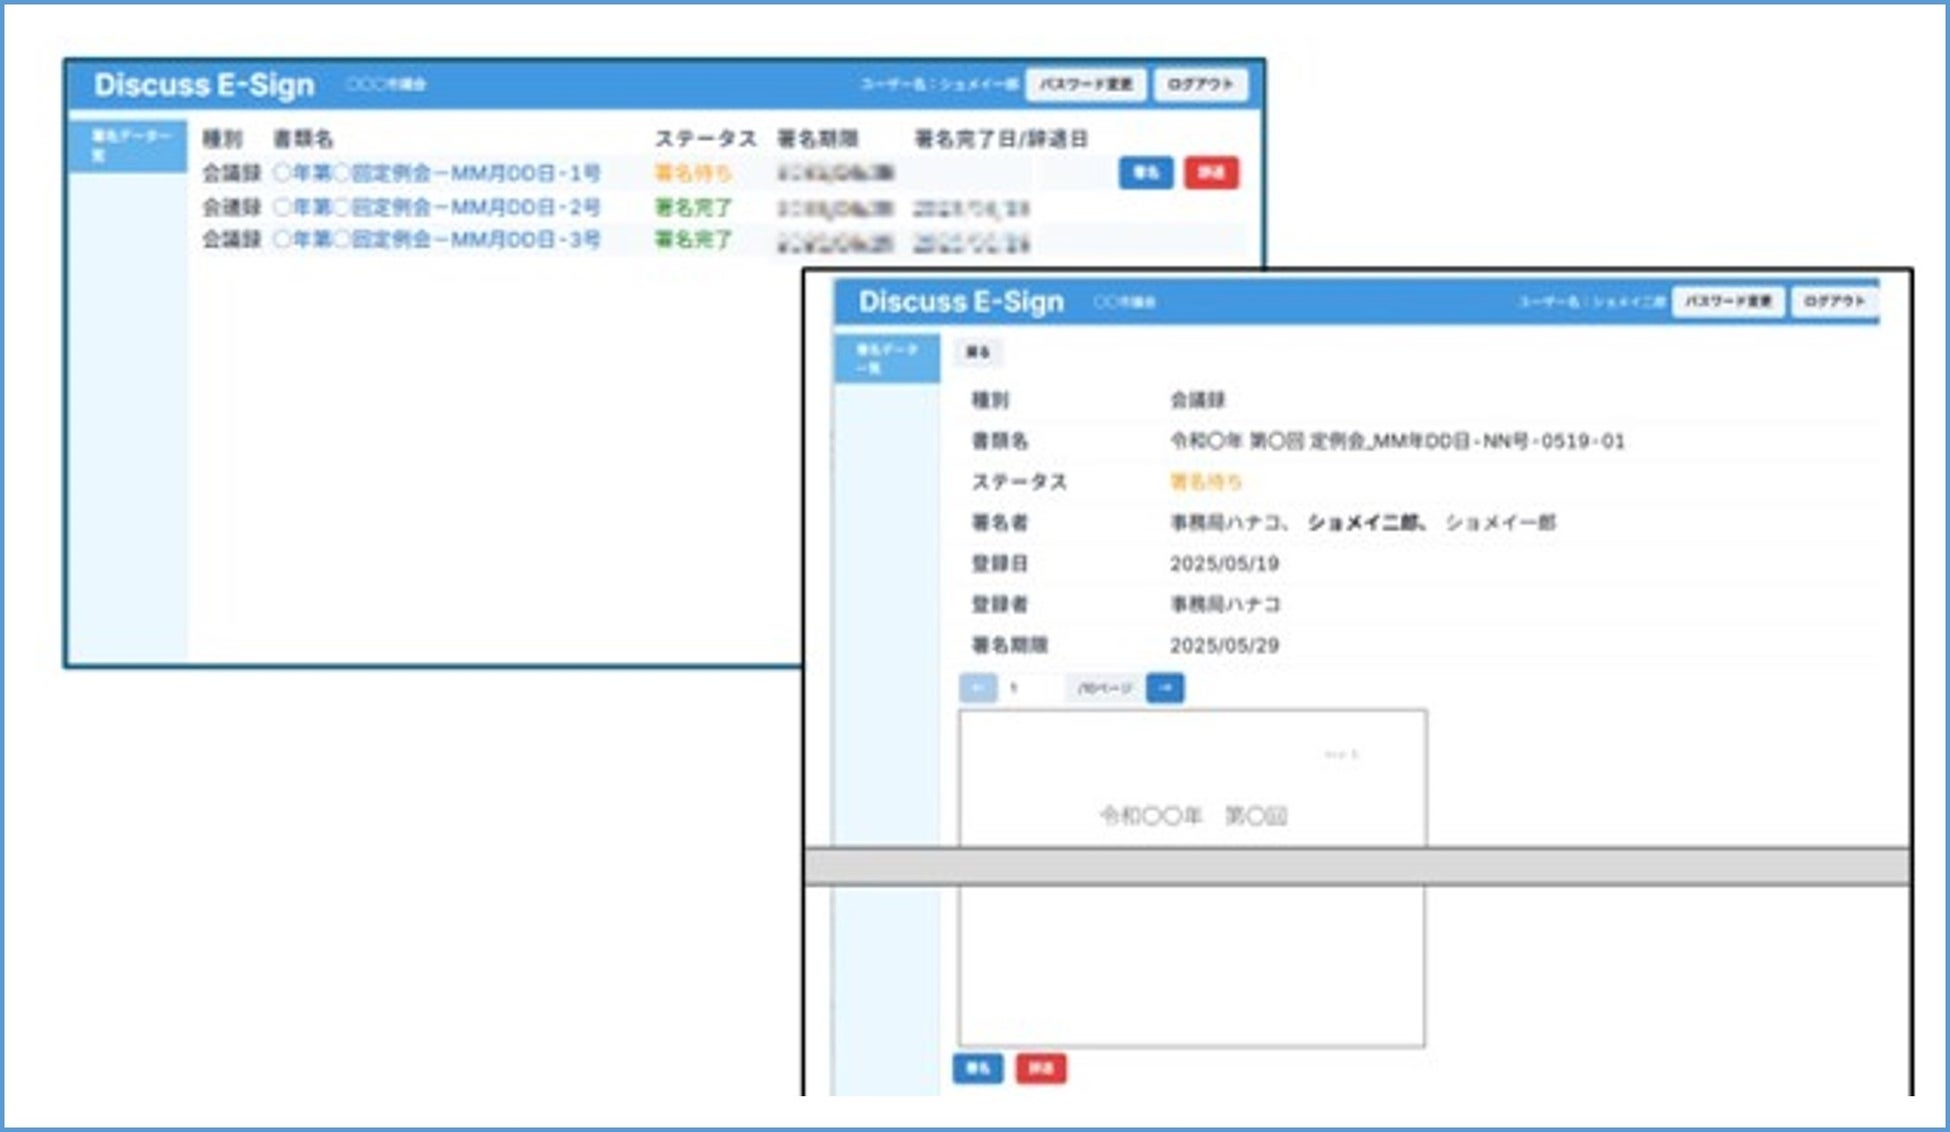Click Discuss E-Sign logo in the detail window

tap(960, 302)
